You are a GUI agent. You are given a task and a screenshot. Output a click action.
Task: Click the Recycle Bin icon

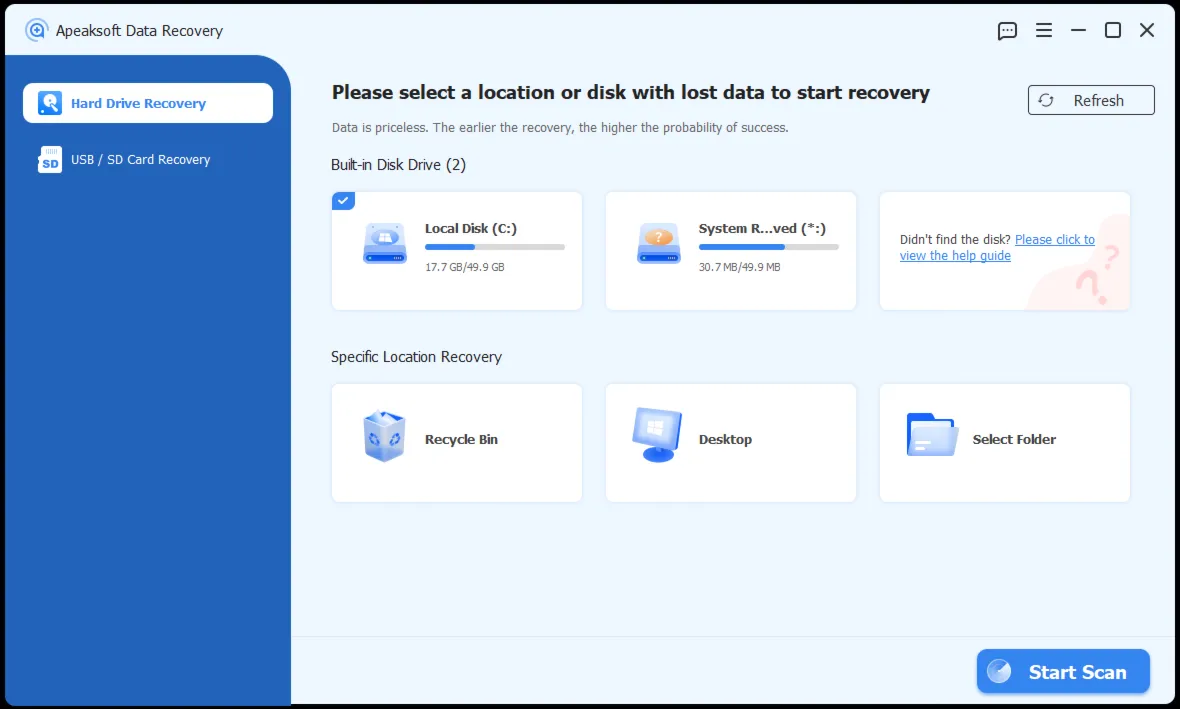click(385, 436)
